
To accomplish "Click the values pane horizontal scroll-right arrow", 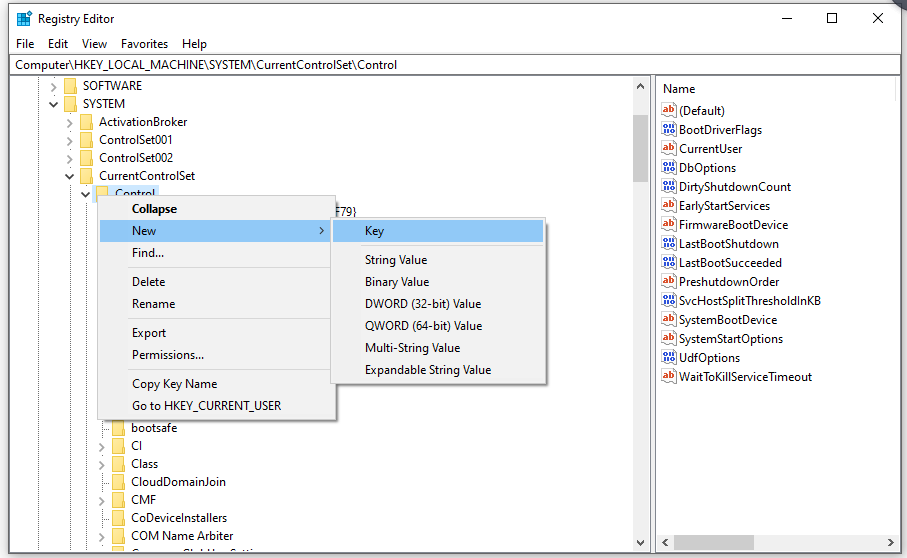I will (890, 542).
